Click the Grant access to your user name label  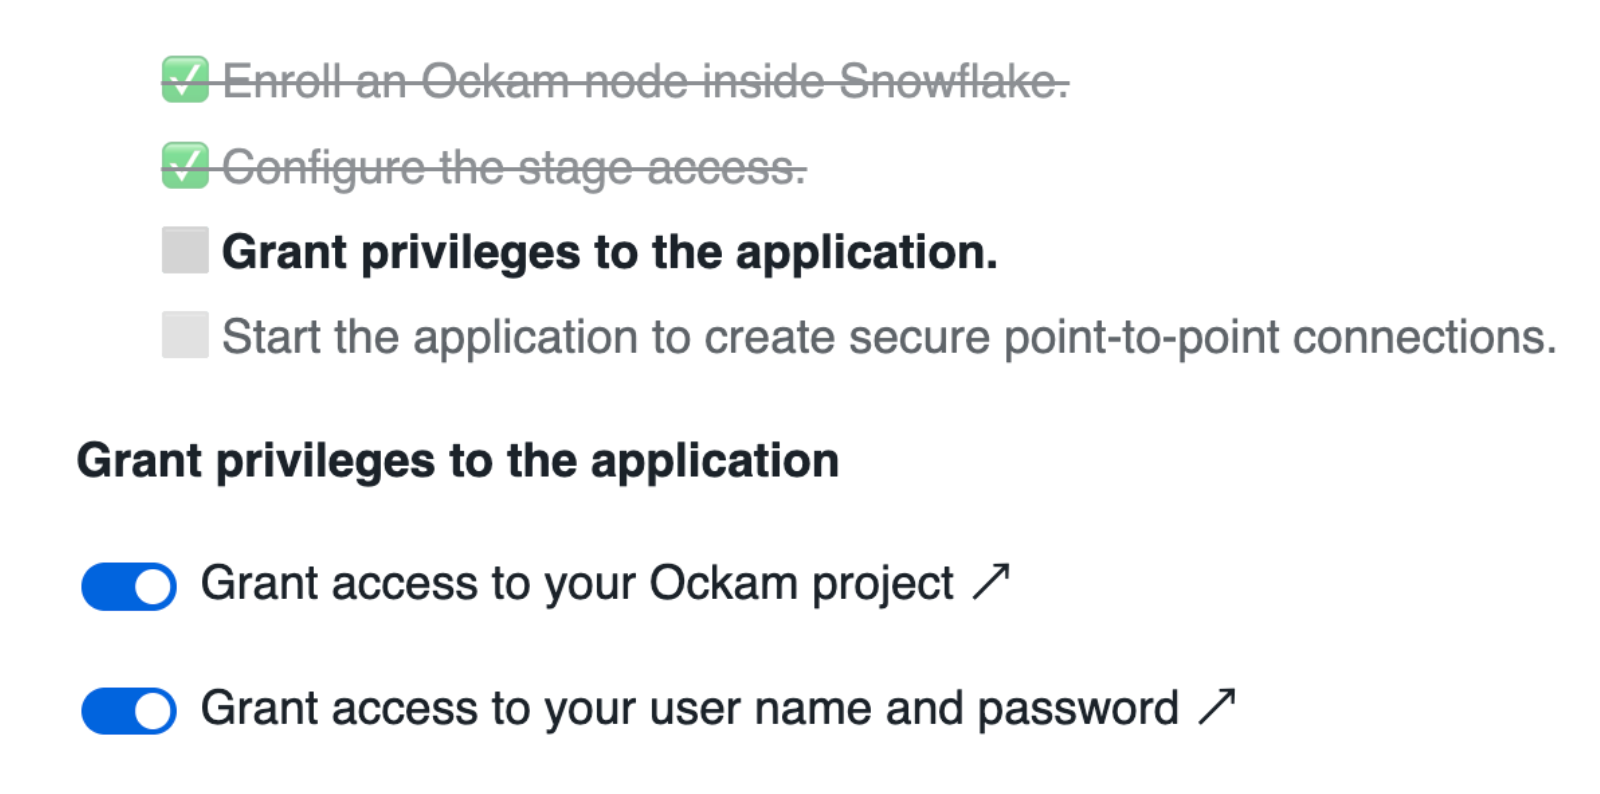pos(689,709)
